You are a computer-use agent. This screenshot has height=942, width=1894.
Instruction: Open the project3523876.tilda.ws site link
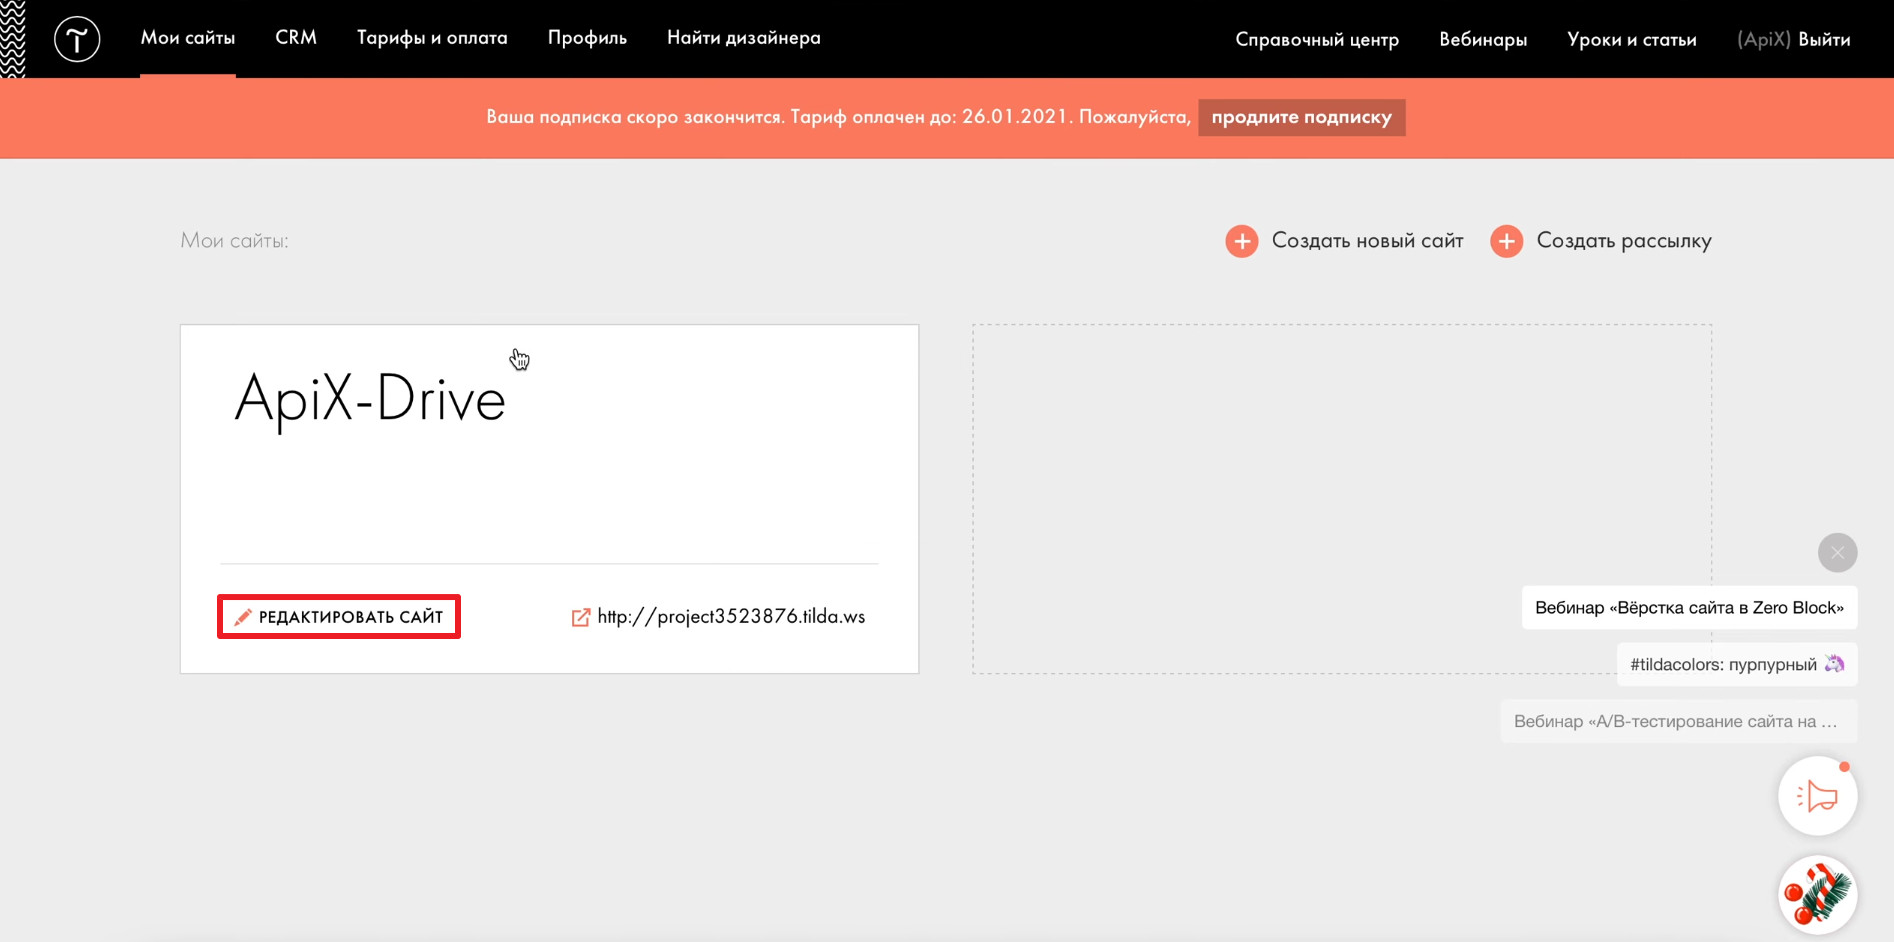pyautogui.click(x=731, y=617)
